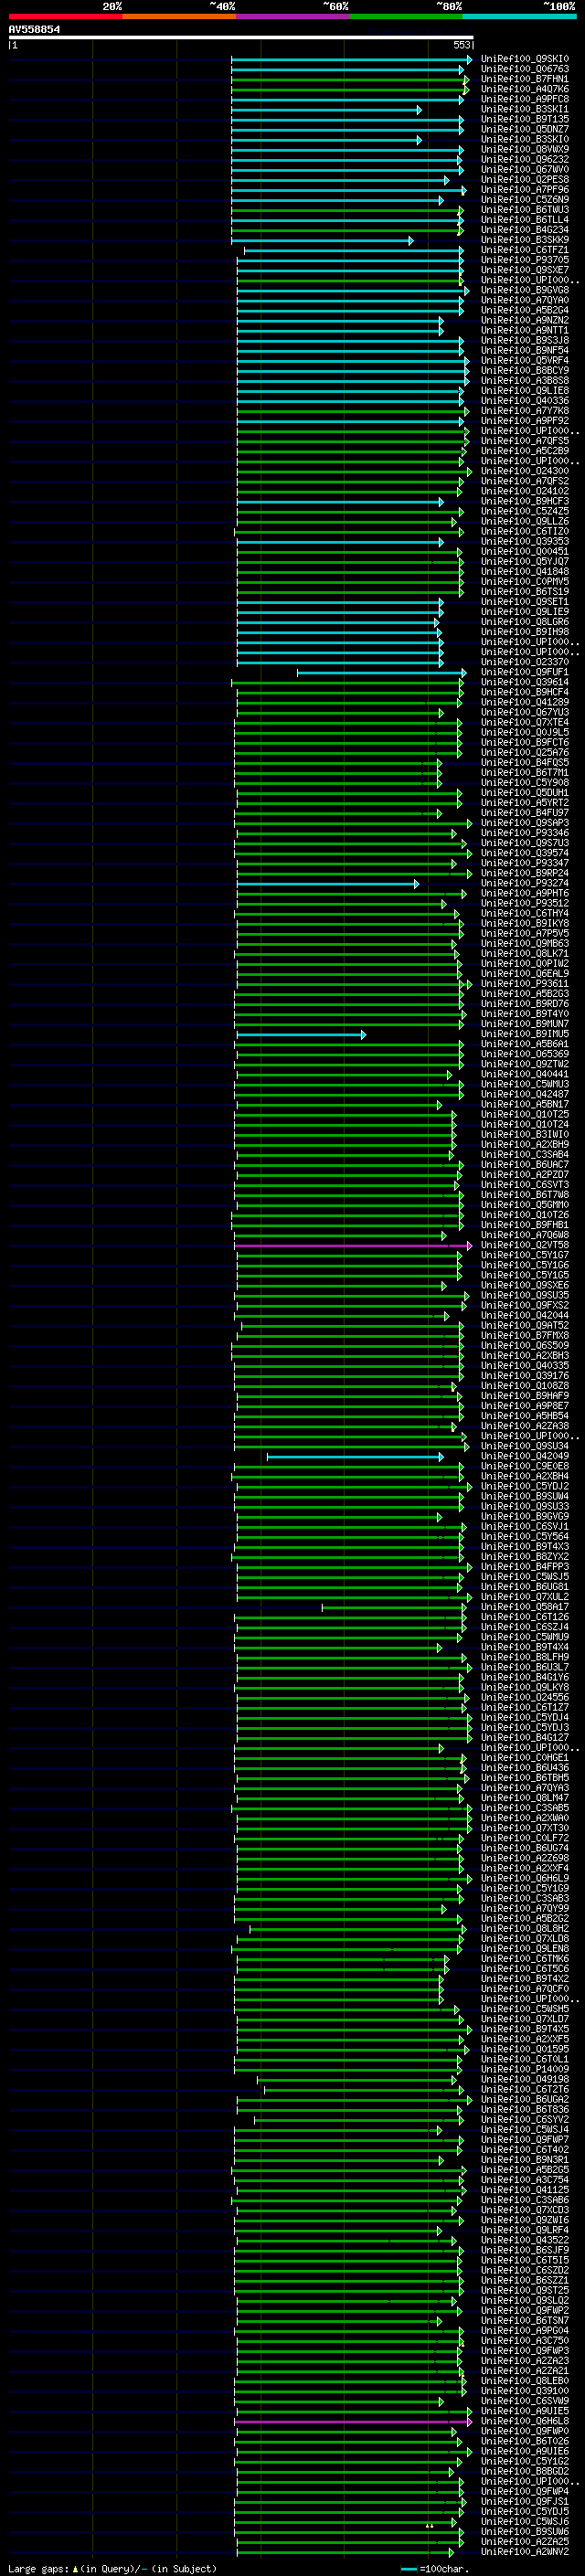Click the purple alignment bar for UniRef100_Q6H6L8
The image size is (585, 2576).
pos(353,2421)
